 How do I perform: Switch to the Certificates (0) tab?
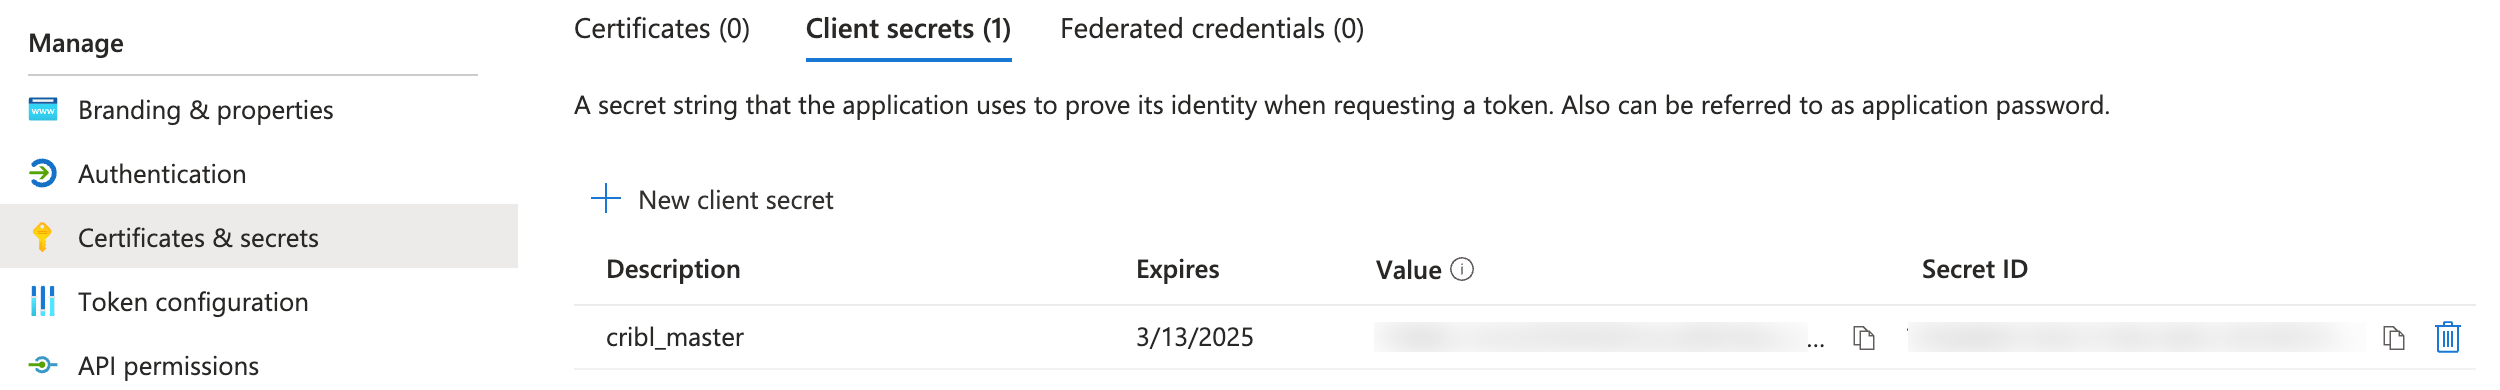[662, 29]
